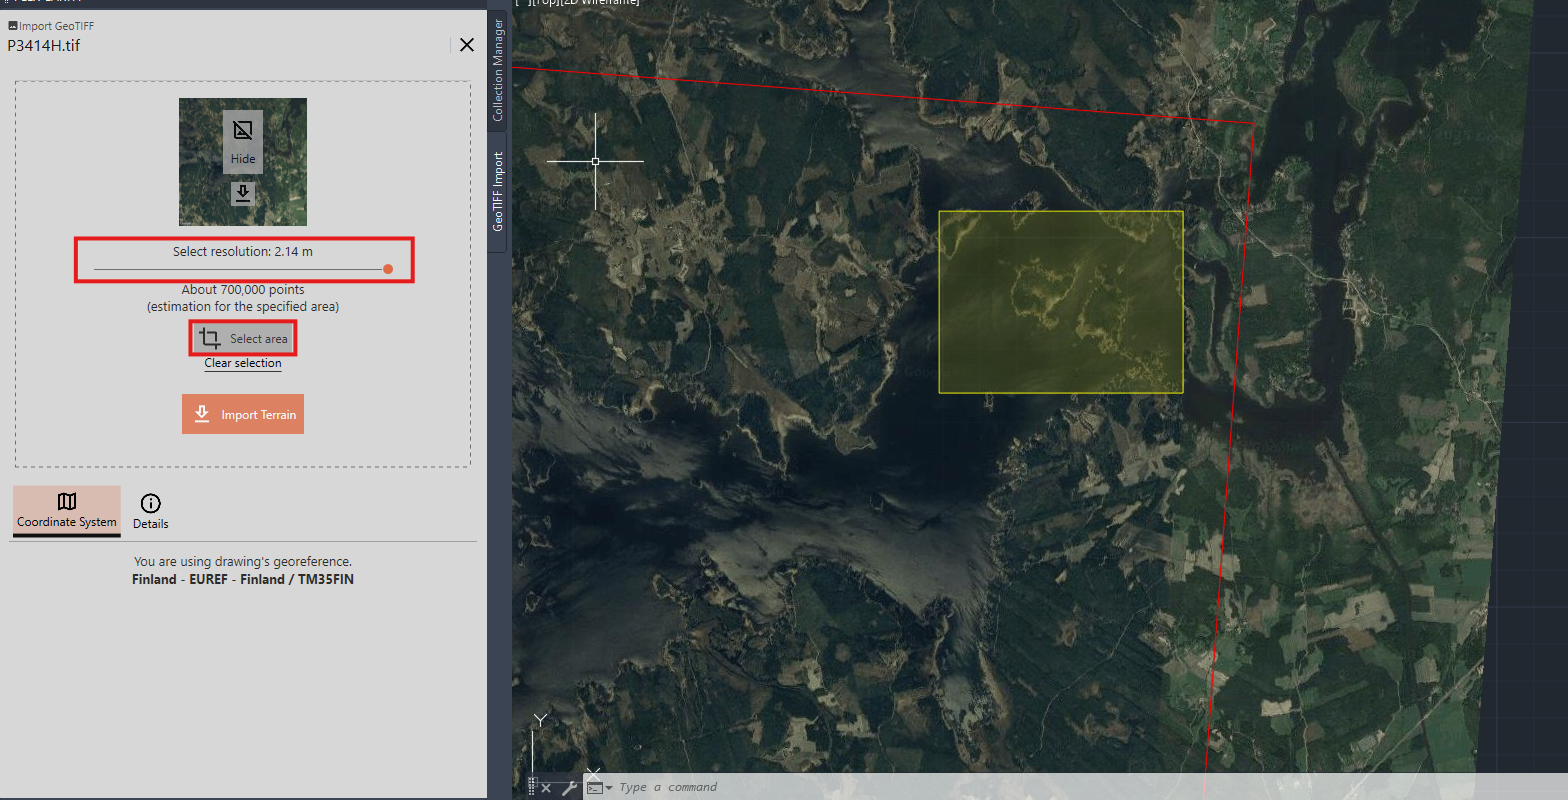1568x800 pixels.
Task: Click the wrench customize icon on the command line
Action: 570,788
